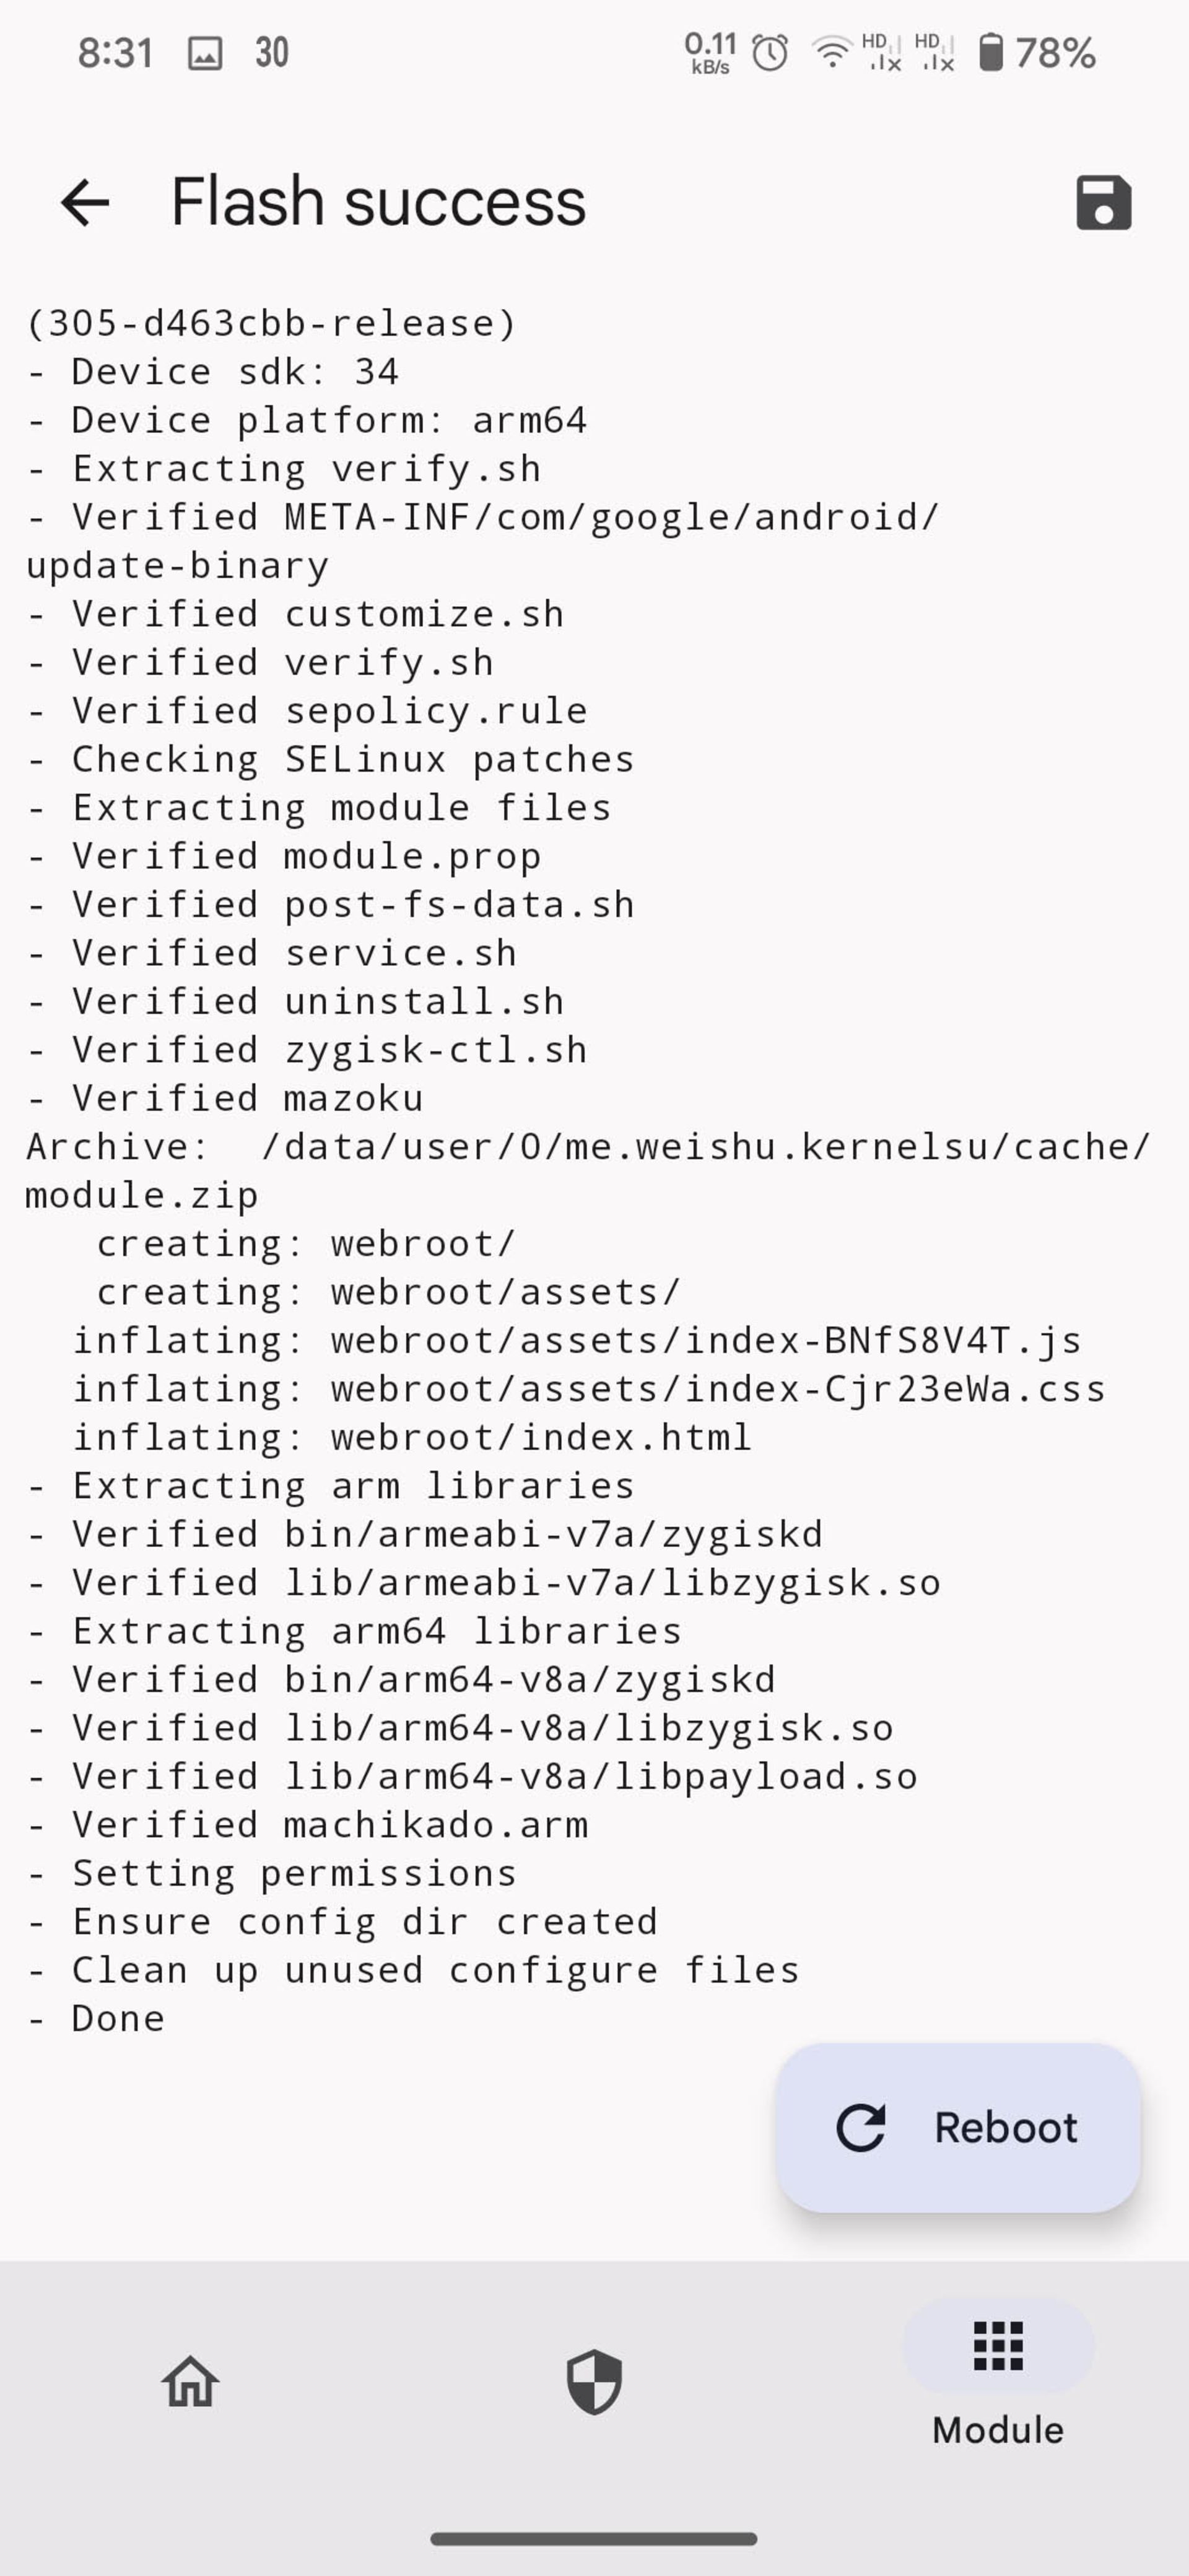
Task: Tap the "Verified mazoku" log line
Action: pos(225,1098)
